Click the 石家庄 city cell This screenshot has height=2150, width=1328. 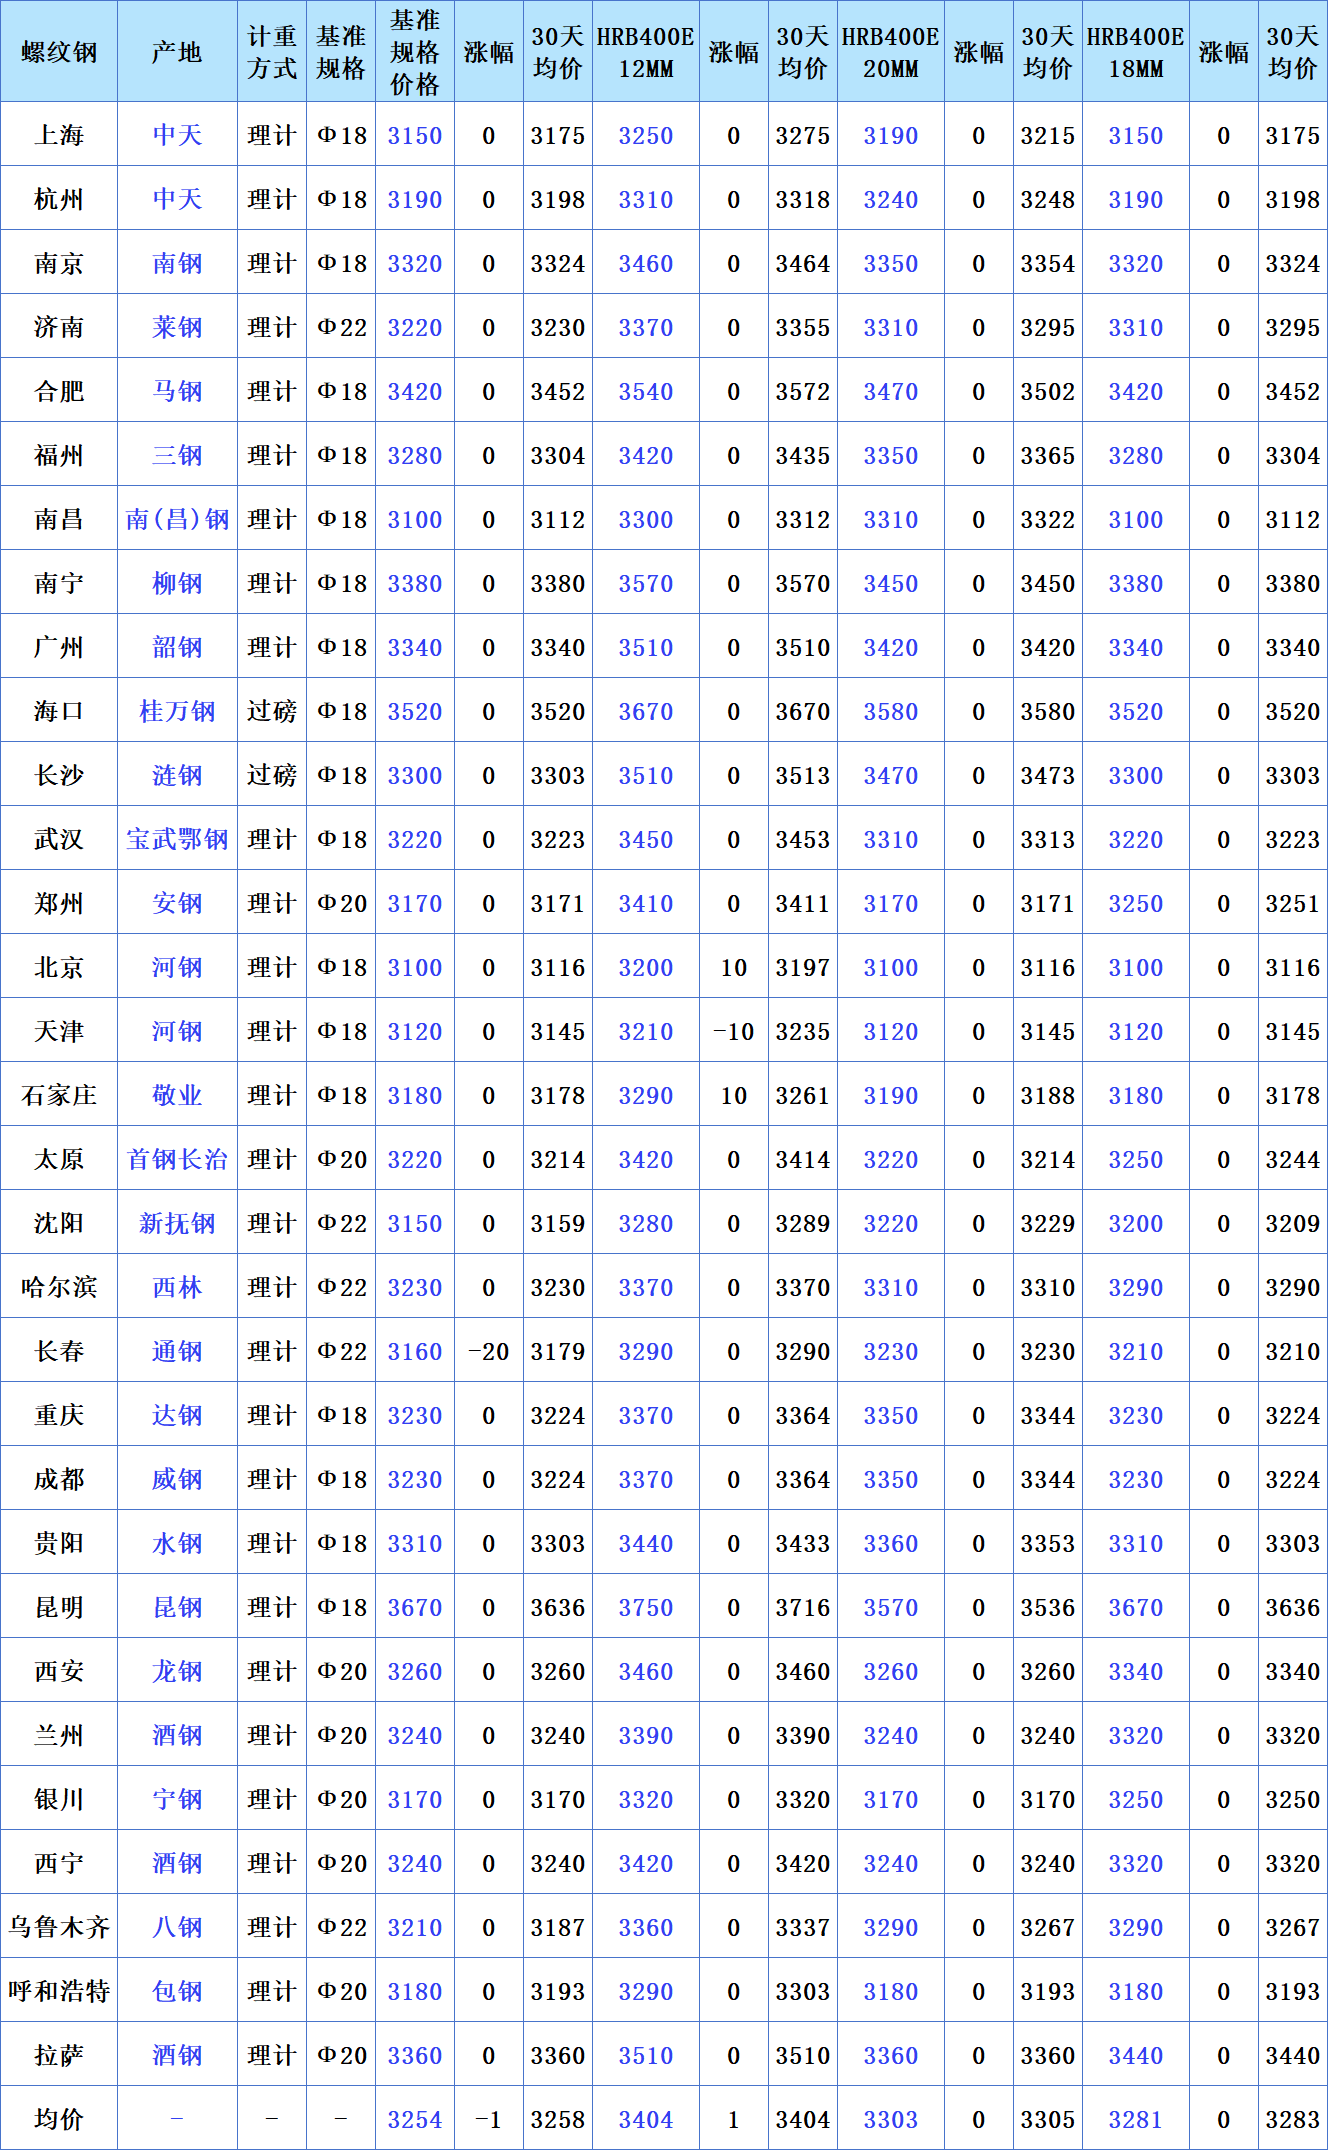[x=59, y=1095]
